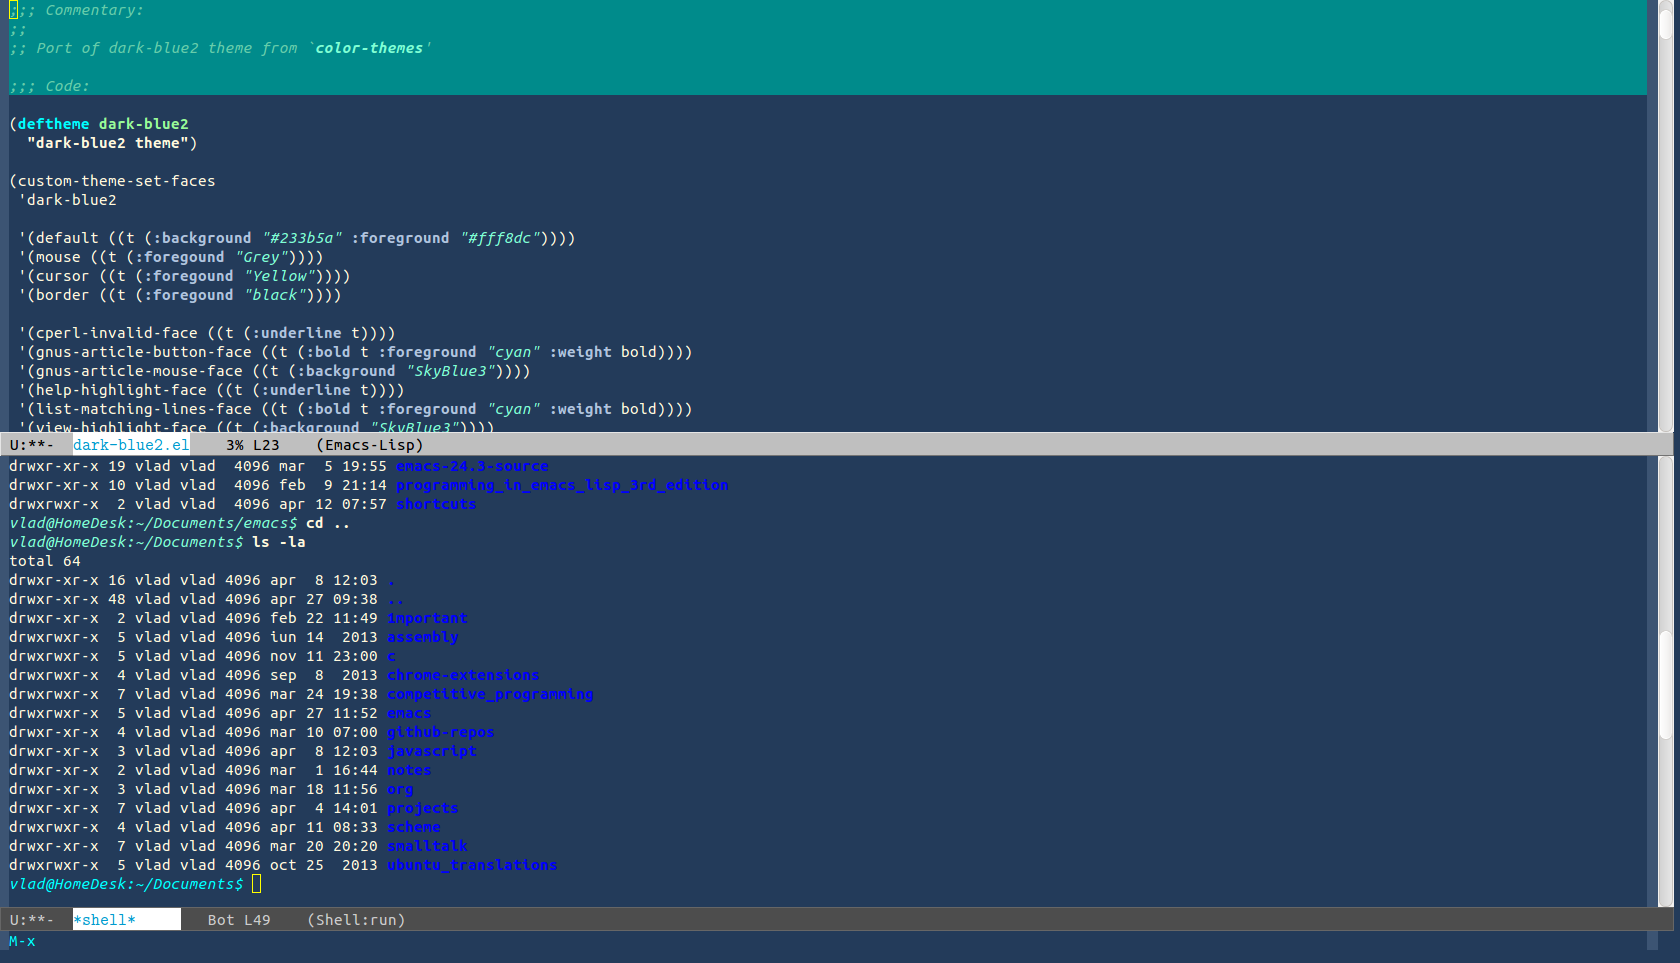The height and width of the screenshot is (963, 1680).
Task: Click the cd .. command in shell
Action: [x=328, y=523]
